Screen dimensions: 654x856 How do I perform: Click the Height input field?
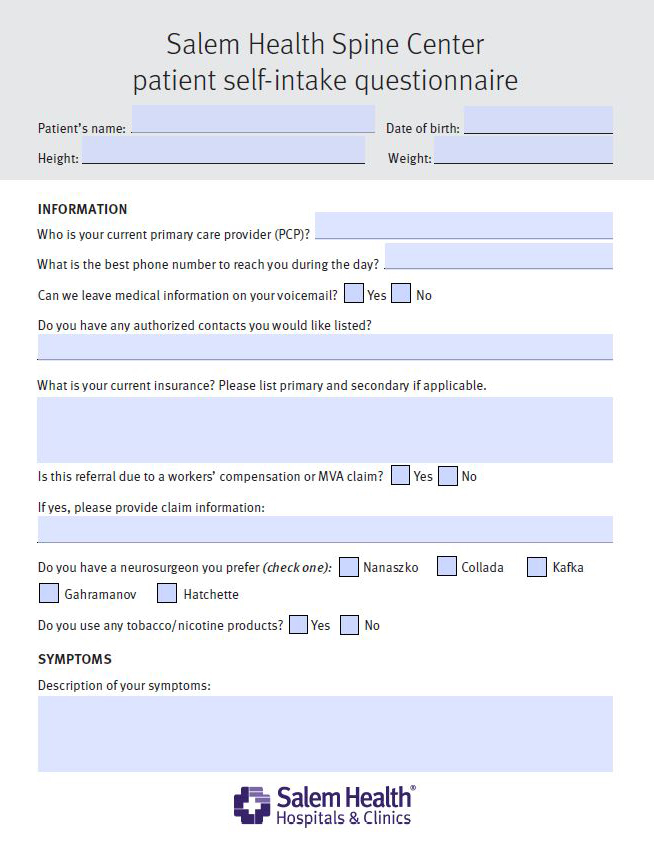point(223,150)
